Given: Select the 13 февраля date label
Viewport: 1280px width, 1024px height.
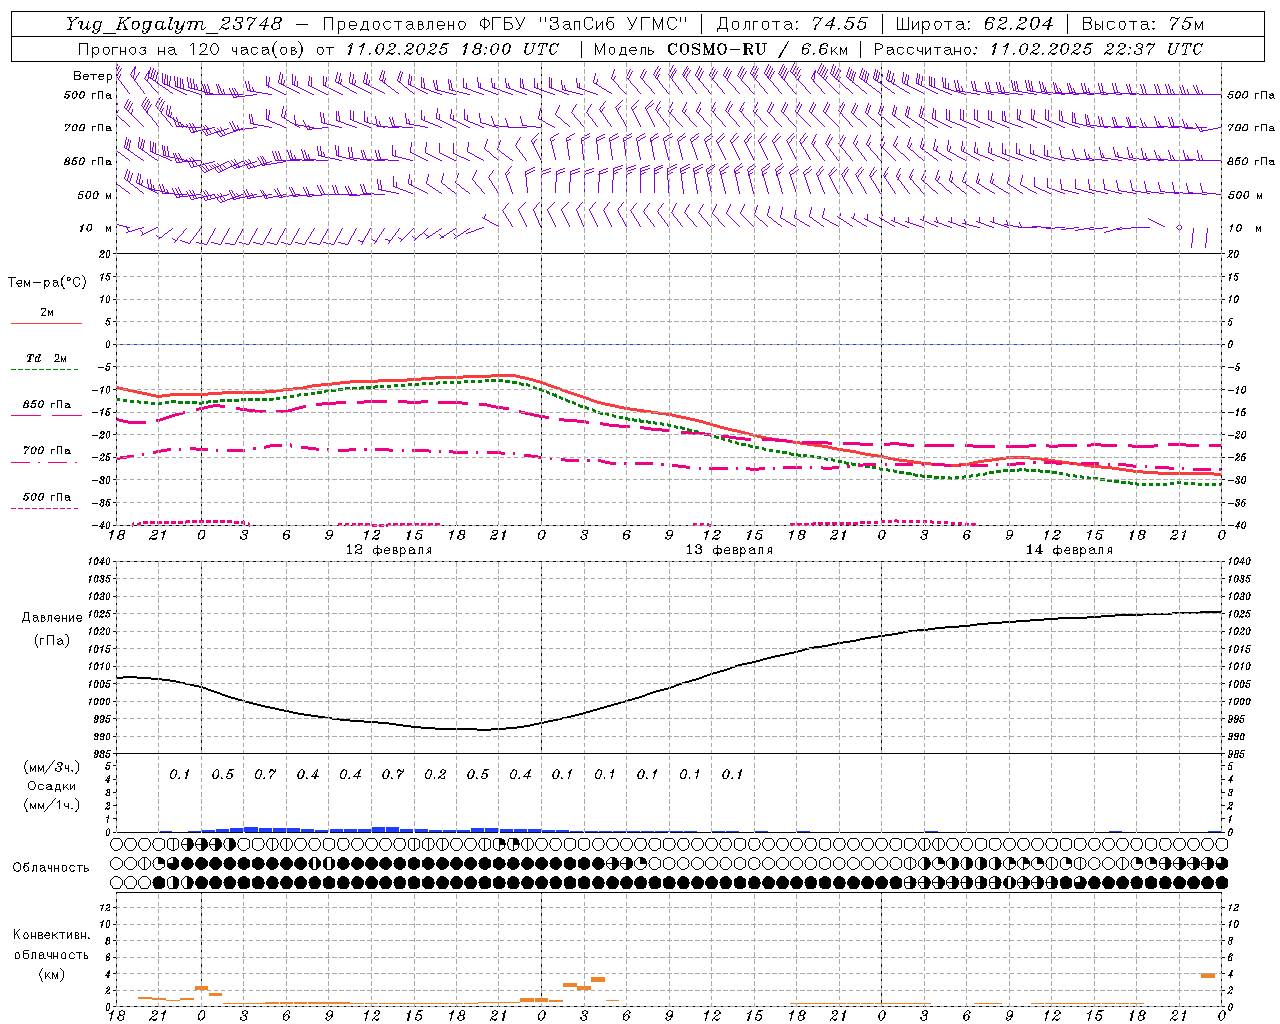Looking at the screenshot, I should [x=729, y=550].
